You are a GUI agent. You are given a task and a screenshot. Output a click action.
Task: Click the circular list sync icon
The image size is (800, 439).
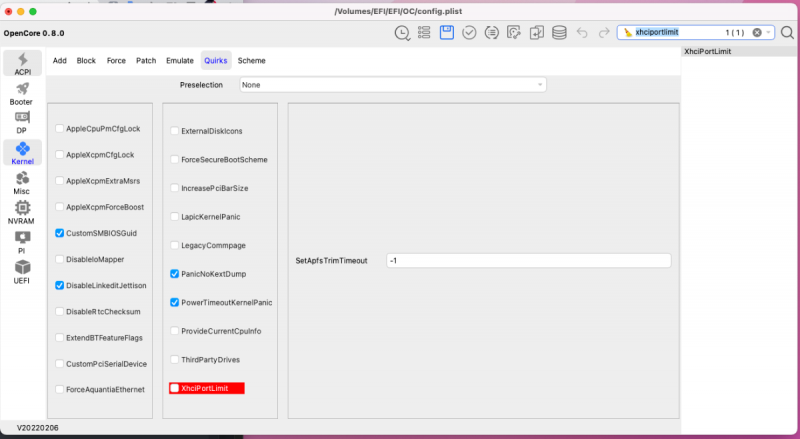point(491,33)
